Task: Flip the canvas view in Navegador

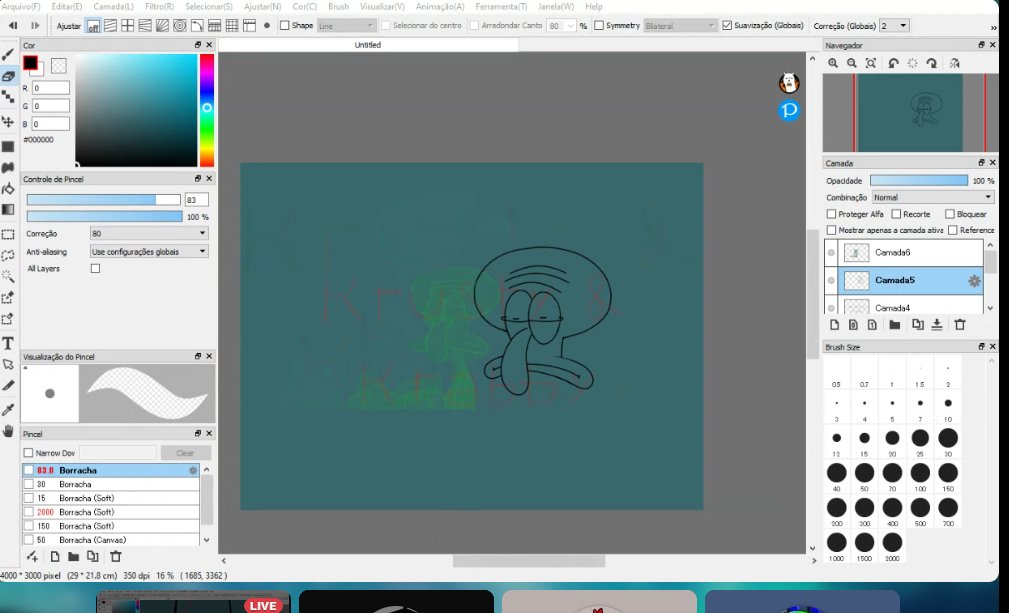Action: pos(954,63)
